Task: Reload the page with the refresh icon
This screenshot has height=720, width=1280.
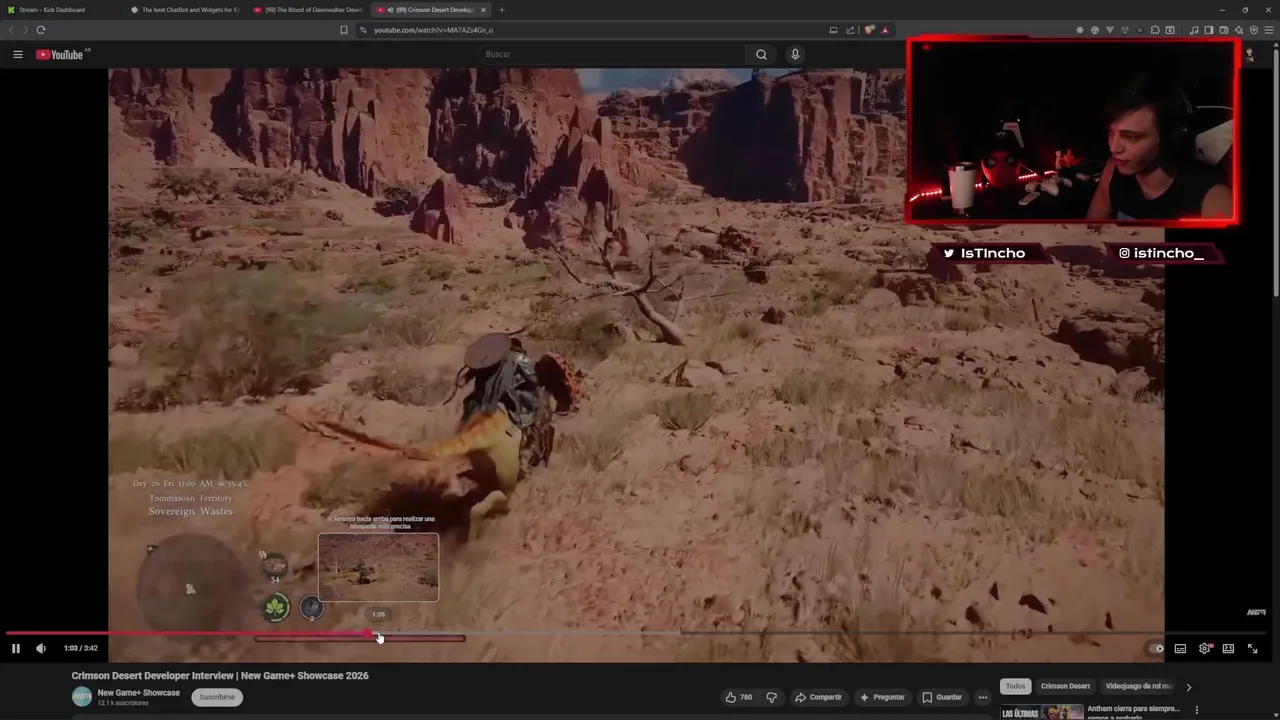Action: click(41, 30)
